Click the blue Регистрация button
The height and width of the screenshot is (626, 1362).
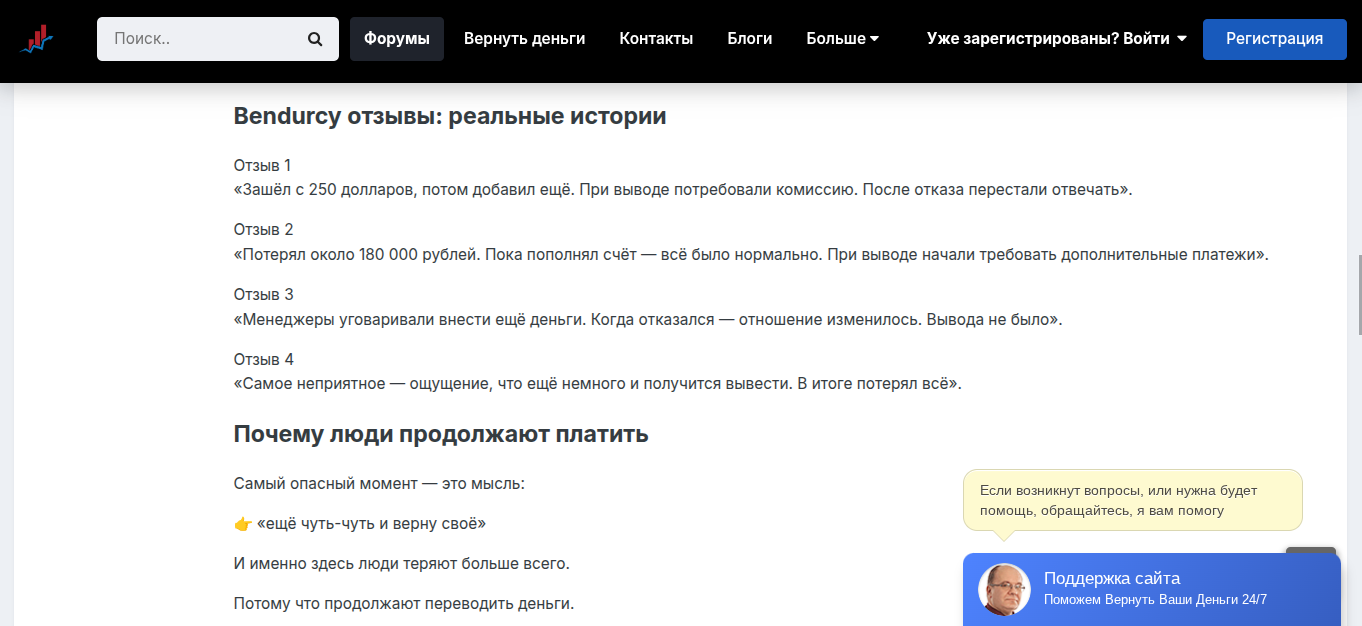tap(1274, 39)
